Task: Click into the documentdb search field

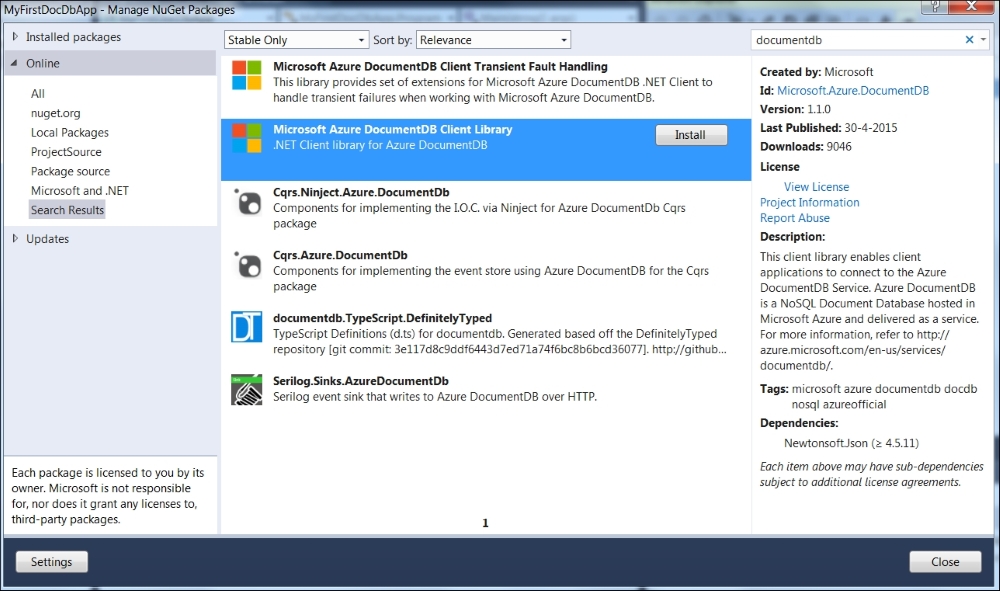Action: click(855, 40)
